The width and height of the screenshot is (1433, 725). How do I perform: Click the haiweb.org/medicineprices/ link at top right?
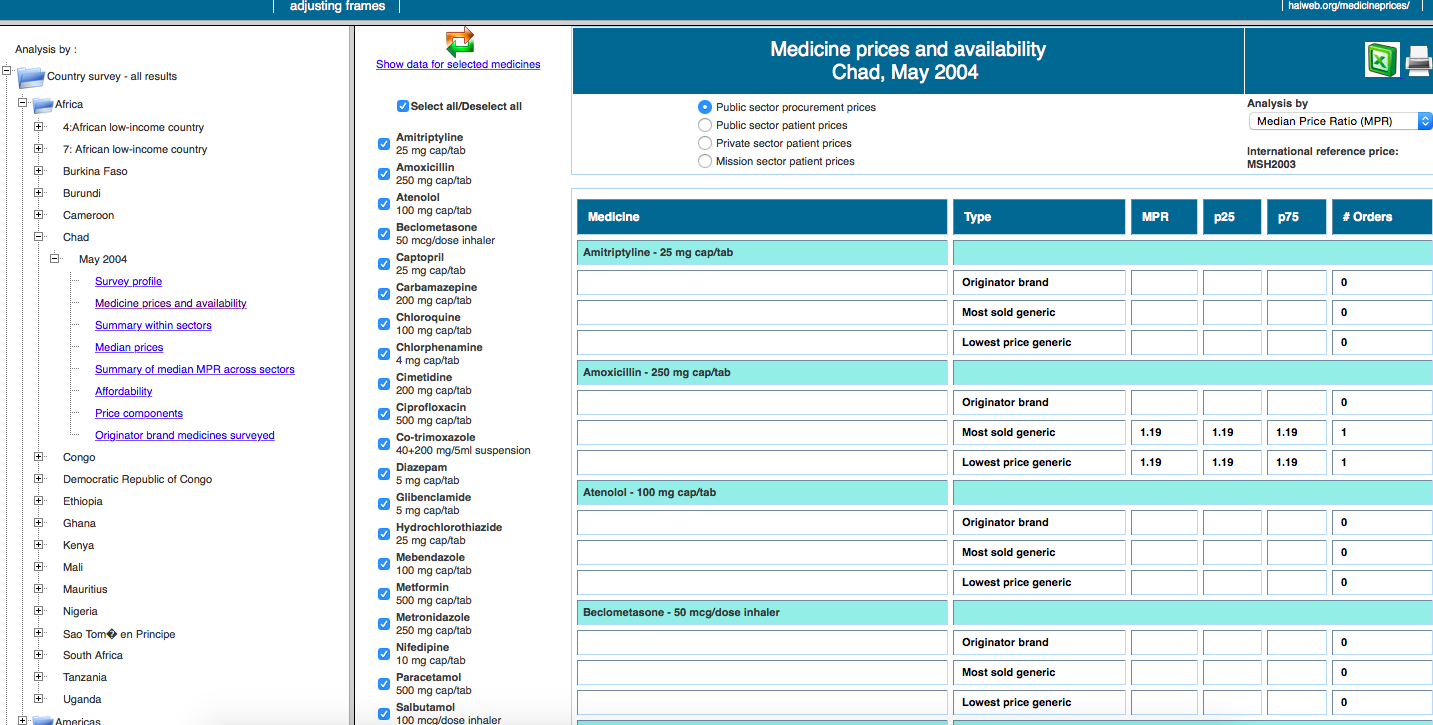click(x=1349, y=6)
